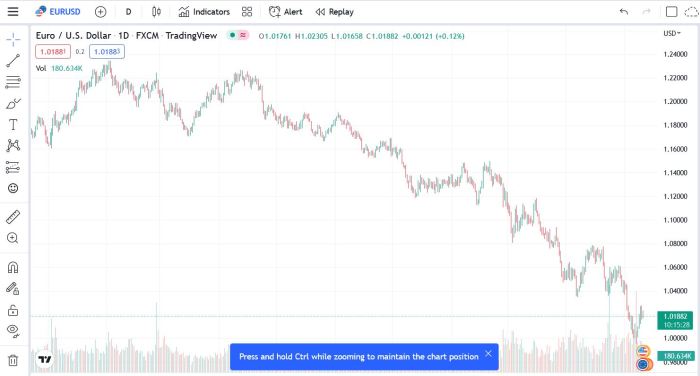Choose the brush drawing tool
Image resolution: width=700 pixels, height=376 pixels.
13,104
